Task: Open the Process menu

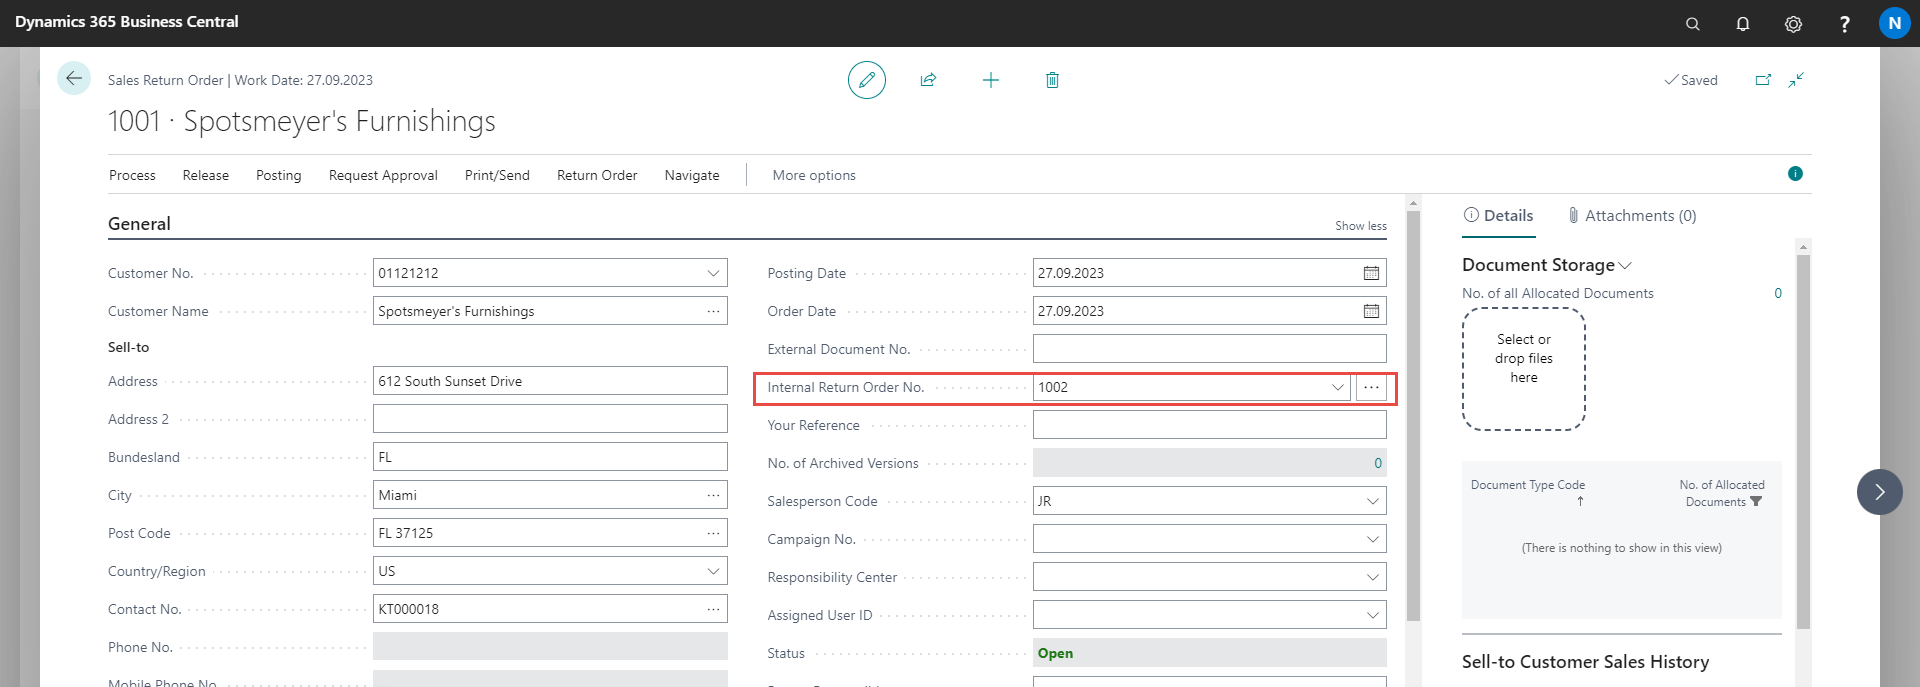Action: click(x=132, y=175)
